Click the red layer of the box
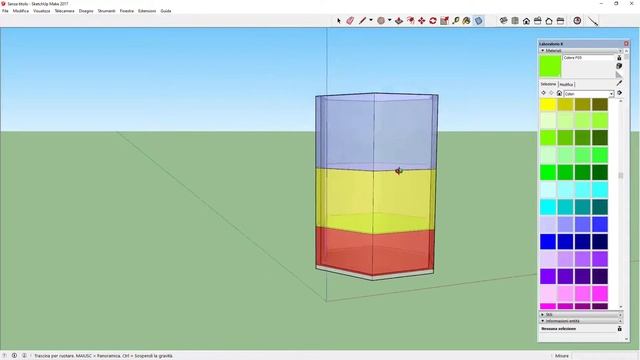Viewport: 640px width, 360px height. pyautogui.click(x=375, y=251)
